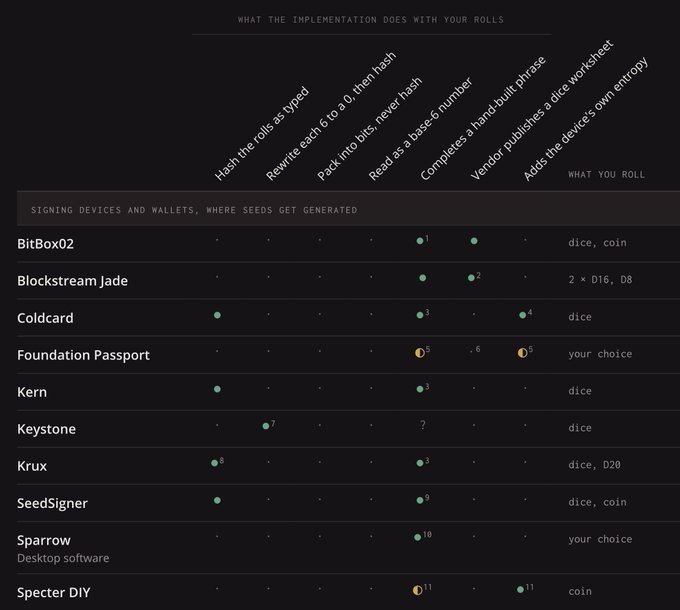Screen dimensions: 680x610
Task: Click SeedSigner's green dot under Hash the rolls
Action: tap(217, 500)
